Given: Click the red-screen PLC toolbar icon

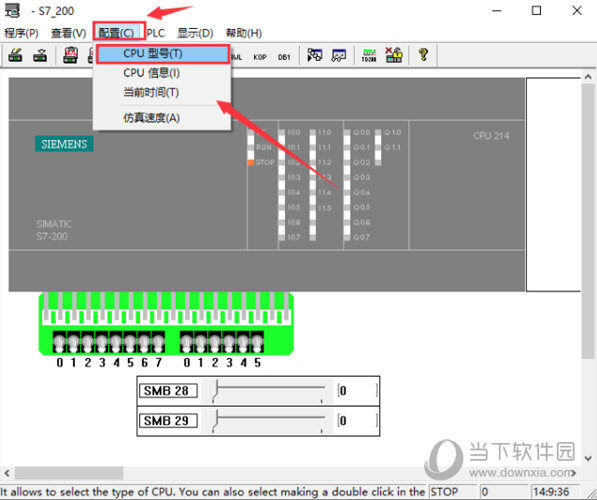Looking at the screenshot, I should [x=70, y=56].
